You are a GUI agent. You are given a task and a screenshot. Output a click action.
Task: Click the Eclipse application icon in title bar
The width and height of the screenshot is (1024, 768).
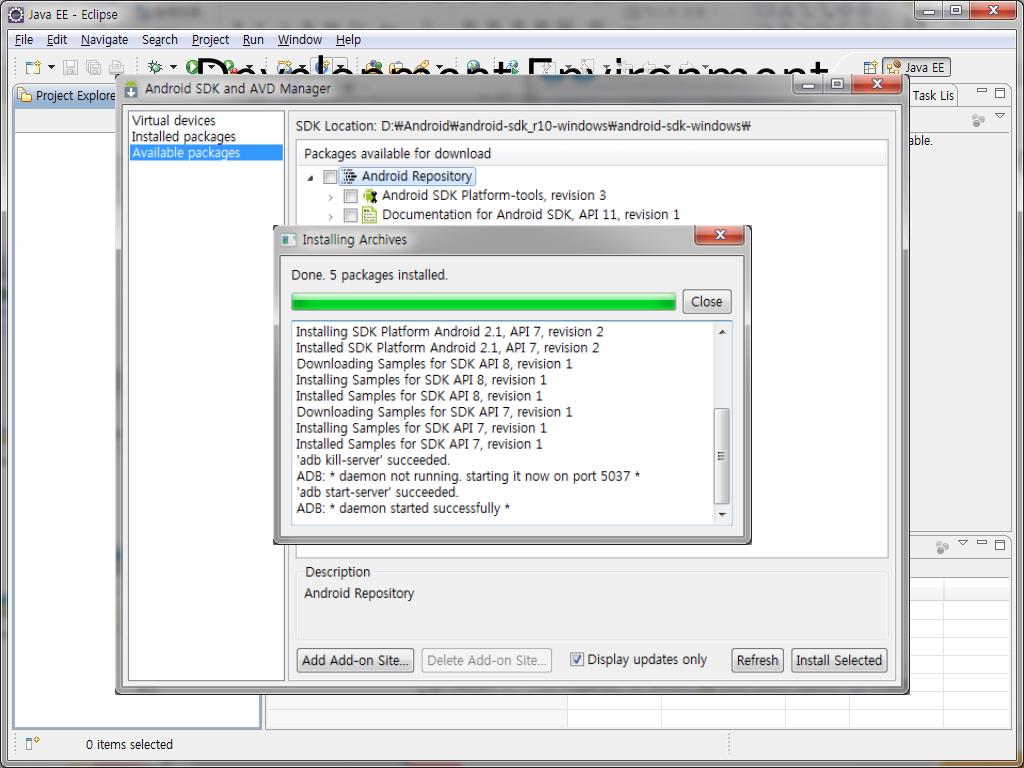coord(16,14)
